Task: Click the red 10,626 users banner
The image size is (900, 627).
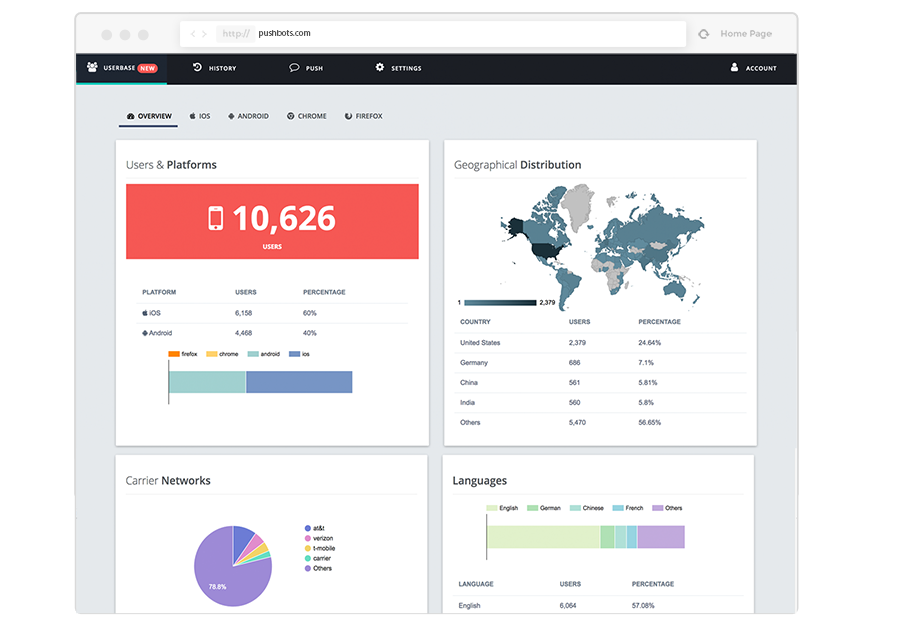Action: [272, 221]
